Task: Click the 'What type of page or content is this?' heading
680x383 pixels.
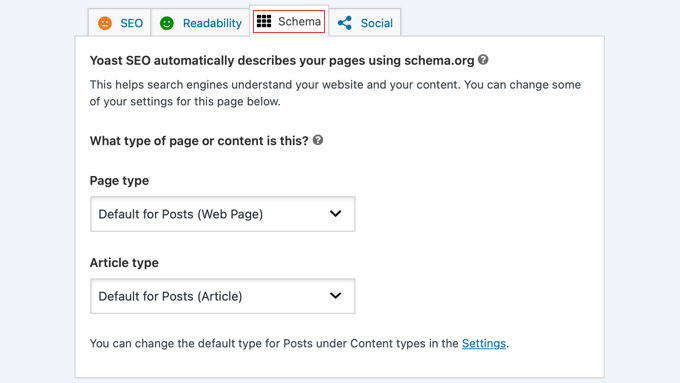Action: (x=199, y=141)
